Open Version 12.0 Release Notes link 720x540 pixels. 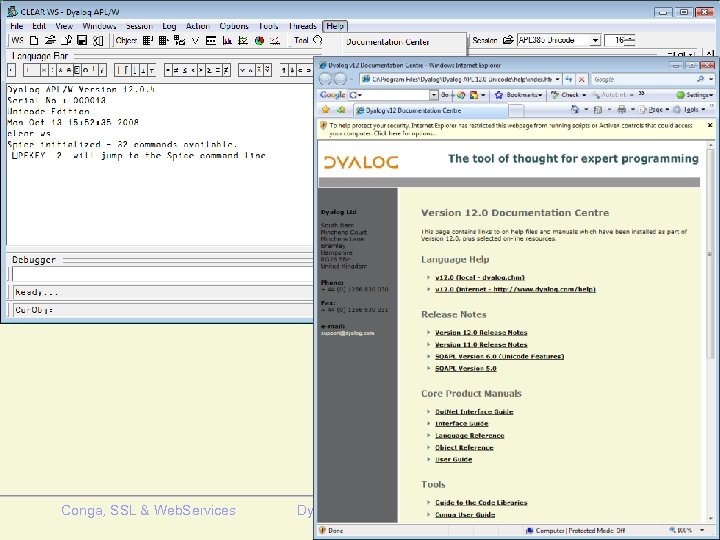[481, 332]
